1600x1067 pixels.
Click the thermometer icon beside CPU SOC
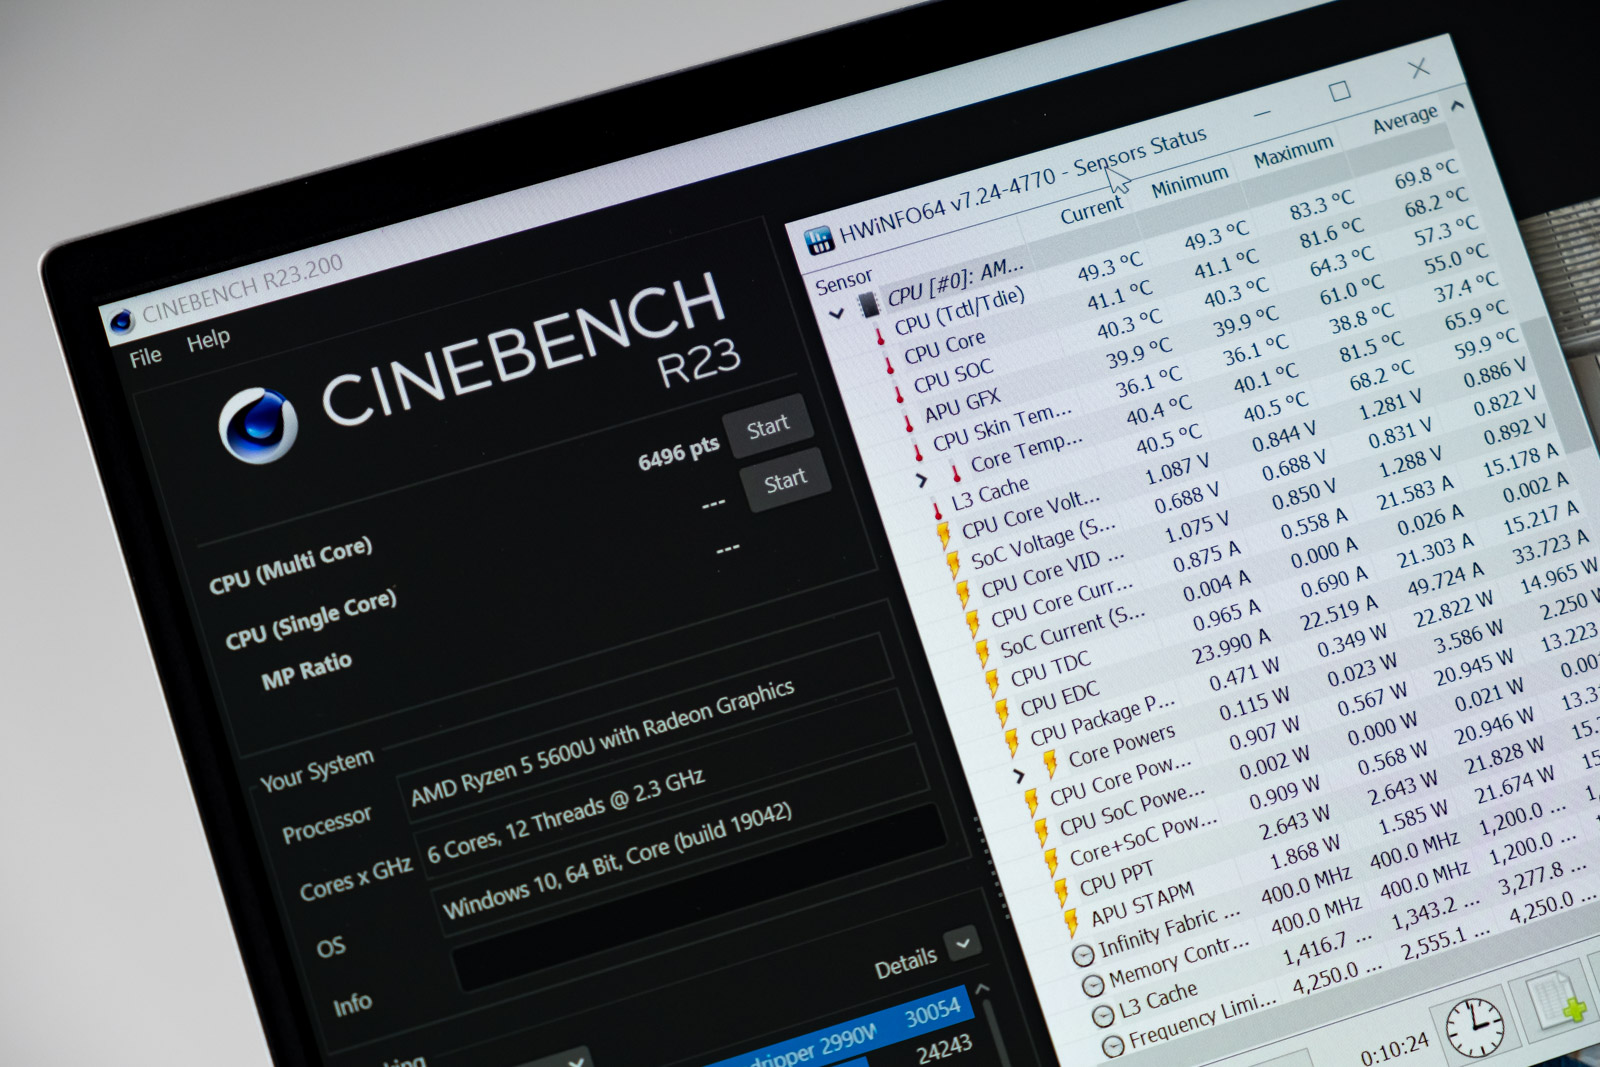click(899, 393)
